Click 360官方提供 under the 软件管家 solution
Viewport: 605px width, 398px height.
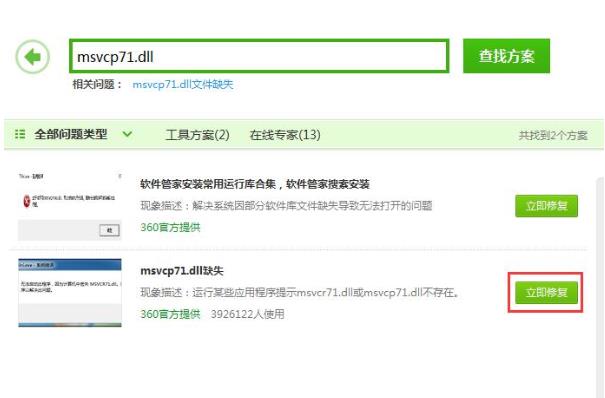(x=170, y=228)
